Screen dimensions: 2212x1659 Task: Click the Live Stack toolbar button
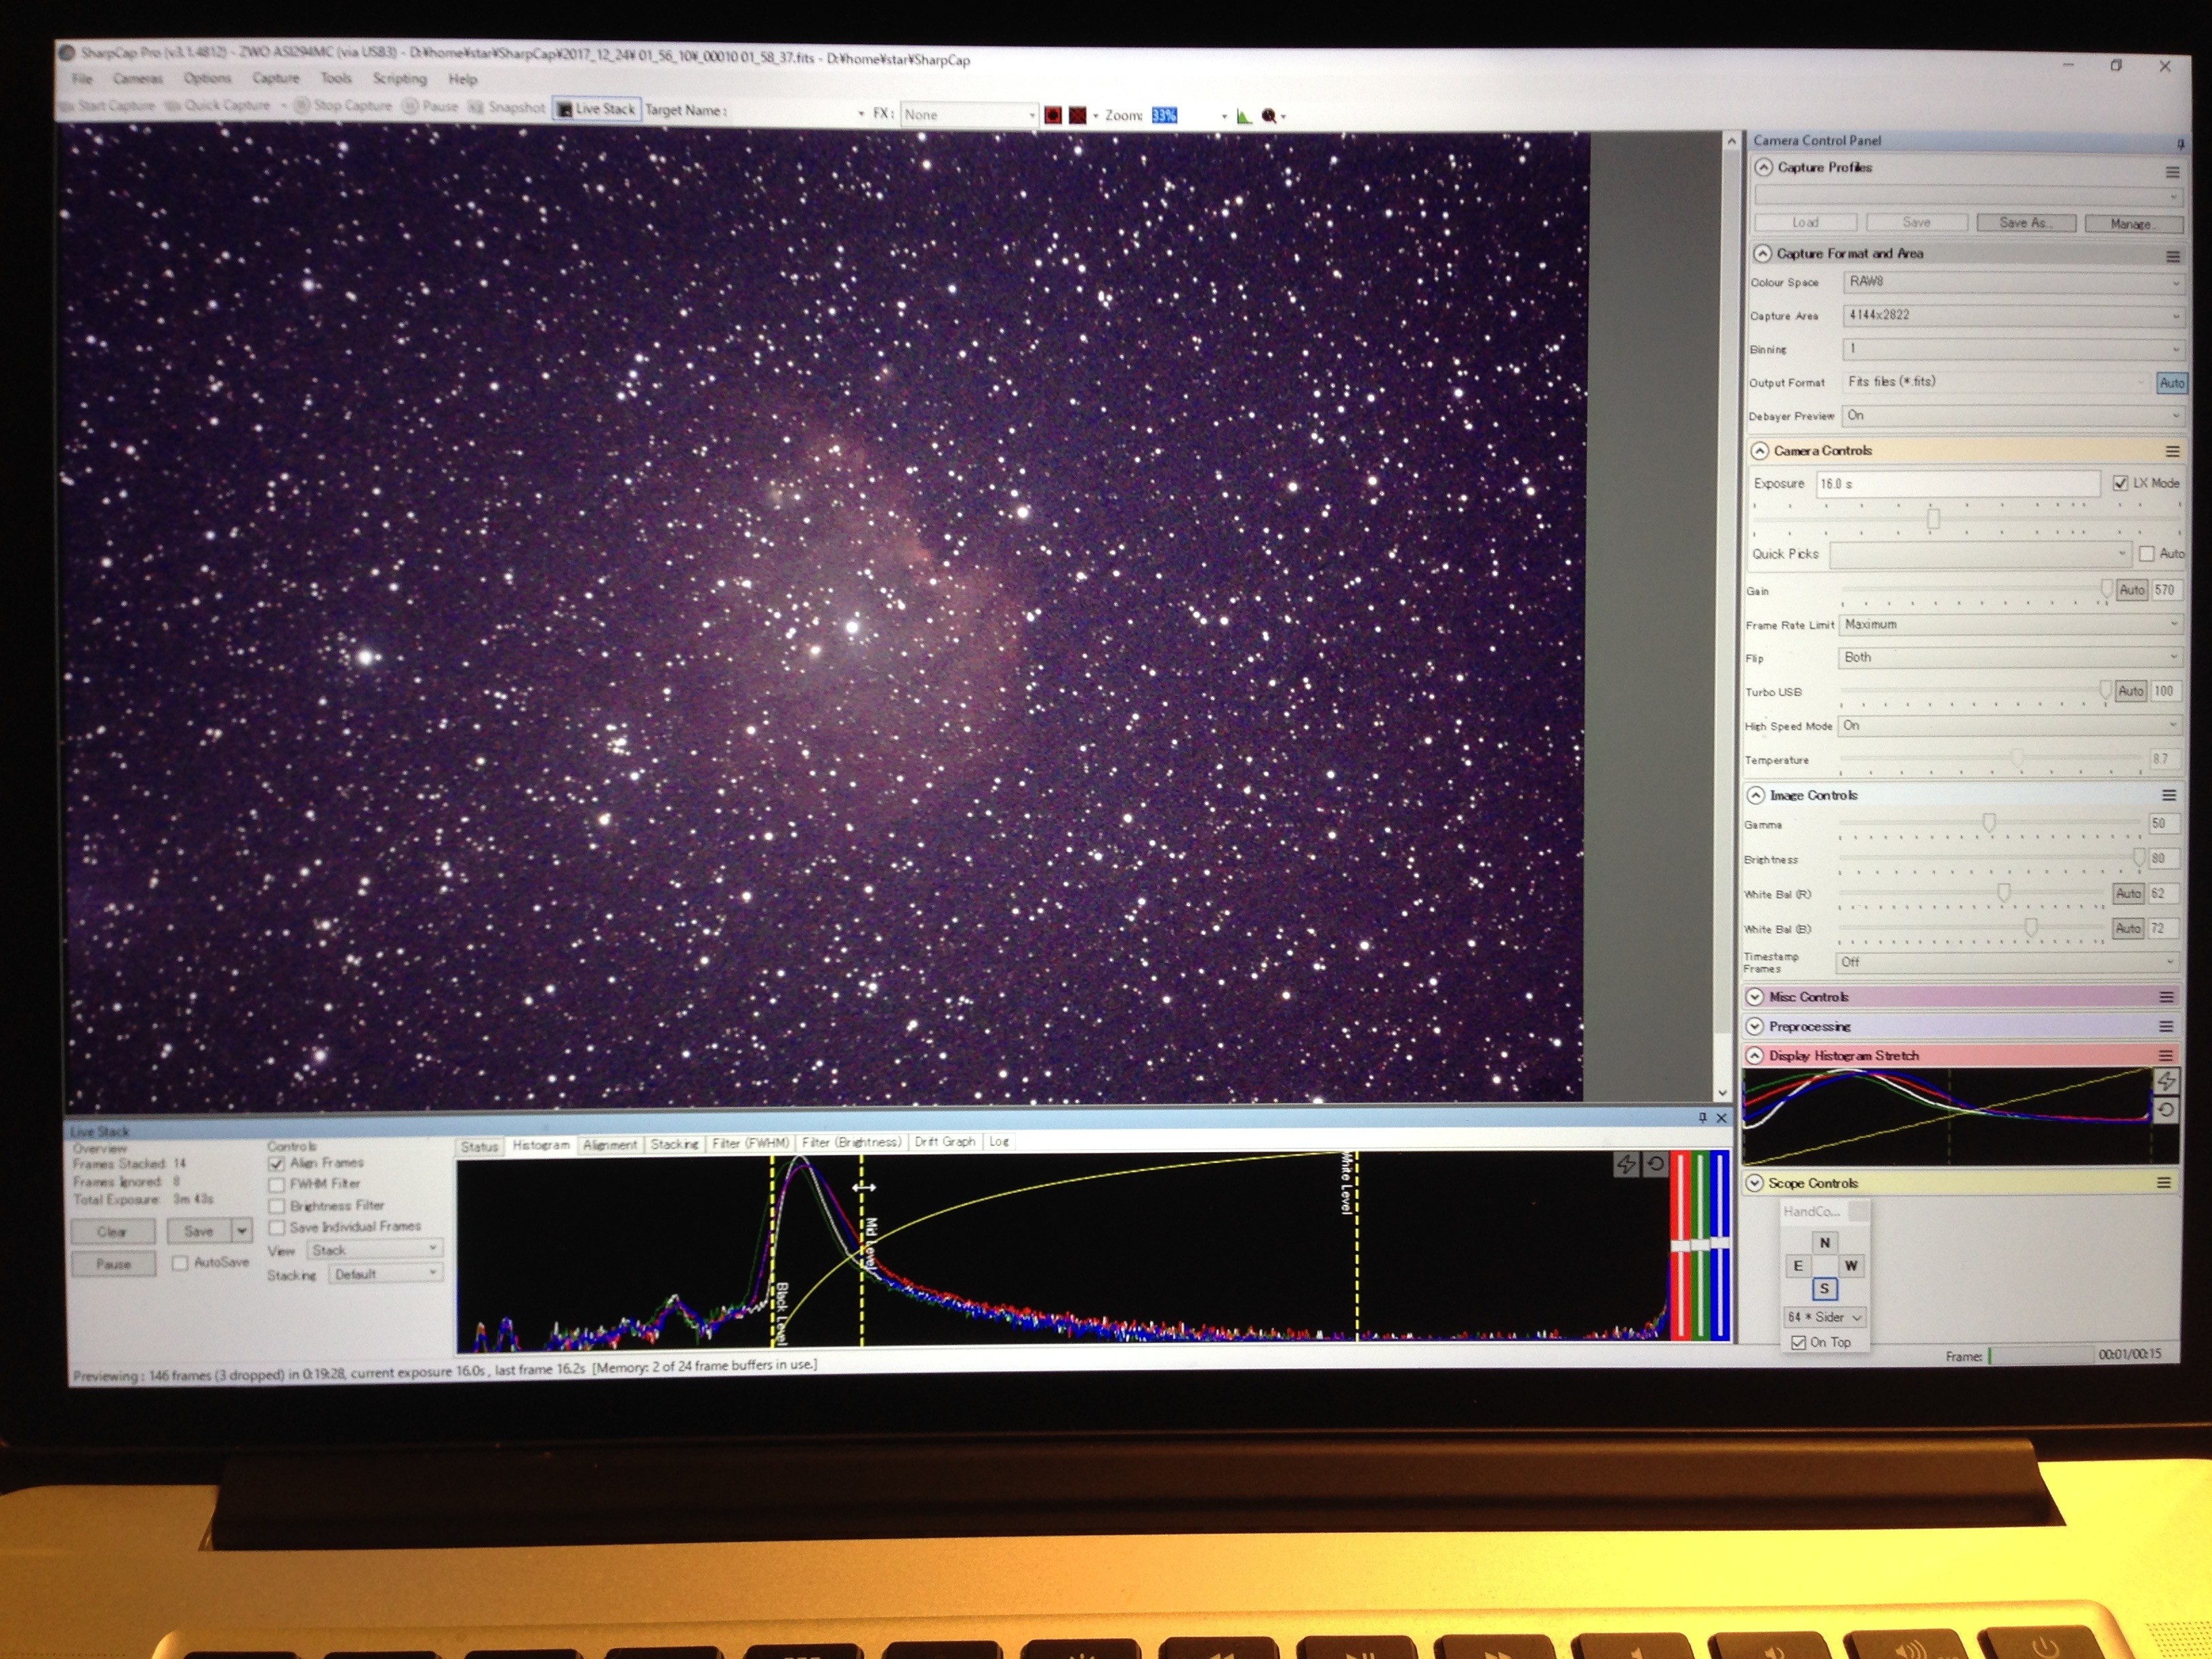(596, 109)
